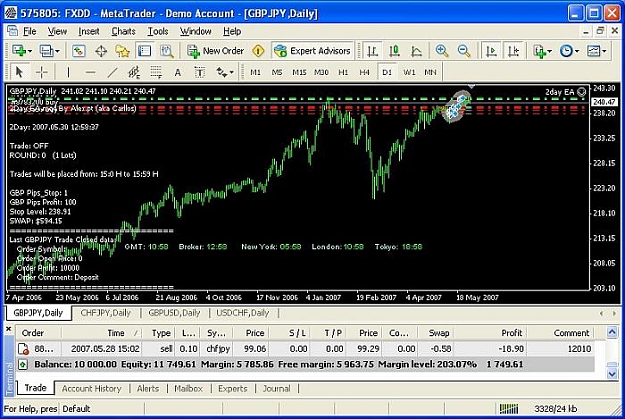
Task: Select the arrow cursor tool
Action: 19,72
